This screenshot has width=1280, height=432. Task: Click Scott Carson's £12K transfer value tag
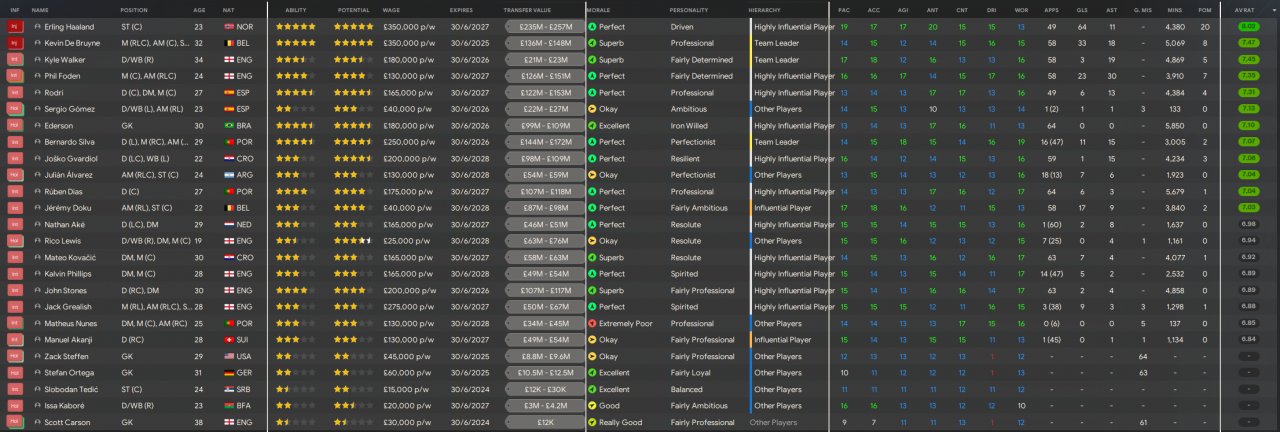[x=546, y=422]
